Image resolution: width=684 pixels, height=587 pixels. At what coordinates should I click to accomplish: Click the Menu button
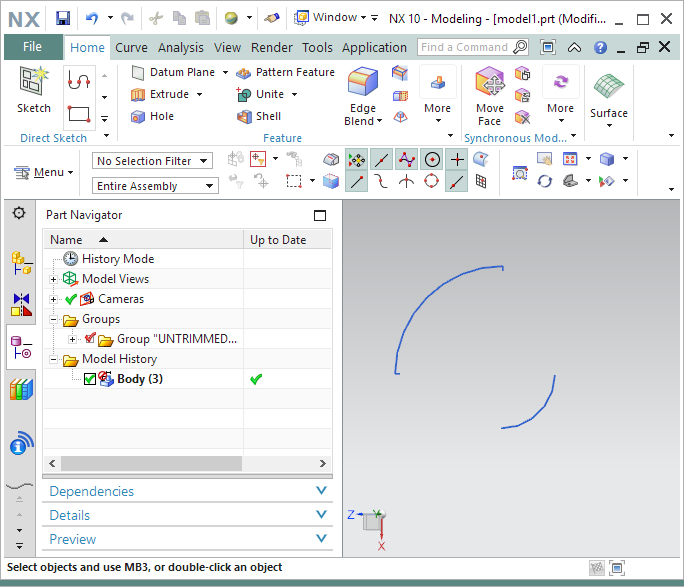pyautogui.click(x=44, y=172)
